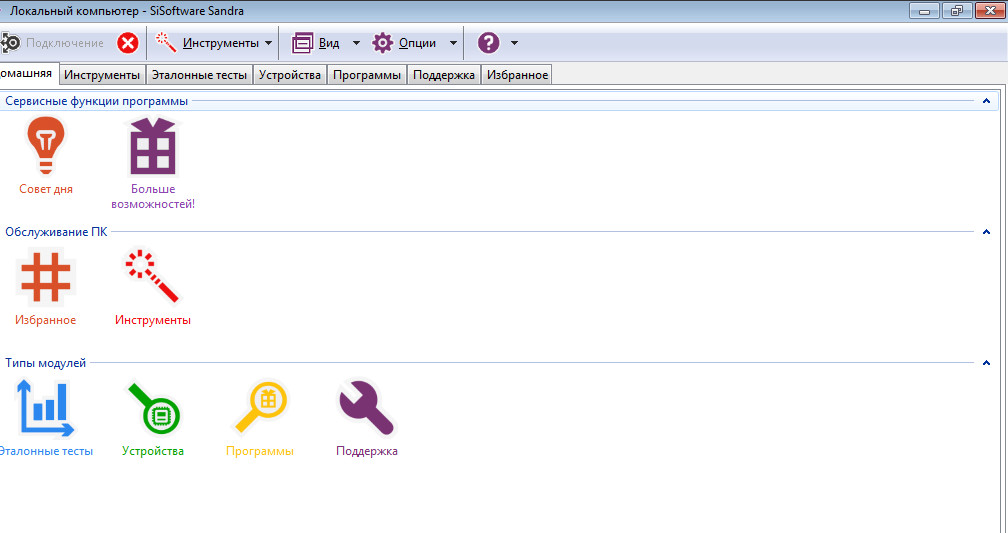Image resolution: width=1008 pixels, height=533 pixels.
Task: Open the Эталонные тесты bar chart icon
Action: point(45,408)
